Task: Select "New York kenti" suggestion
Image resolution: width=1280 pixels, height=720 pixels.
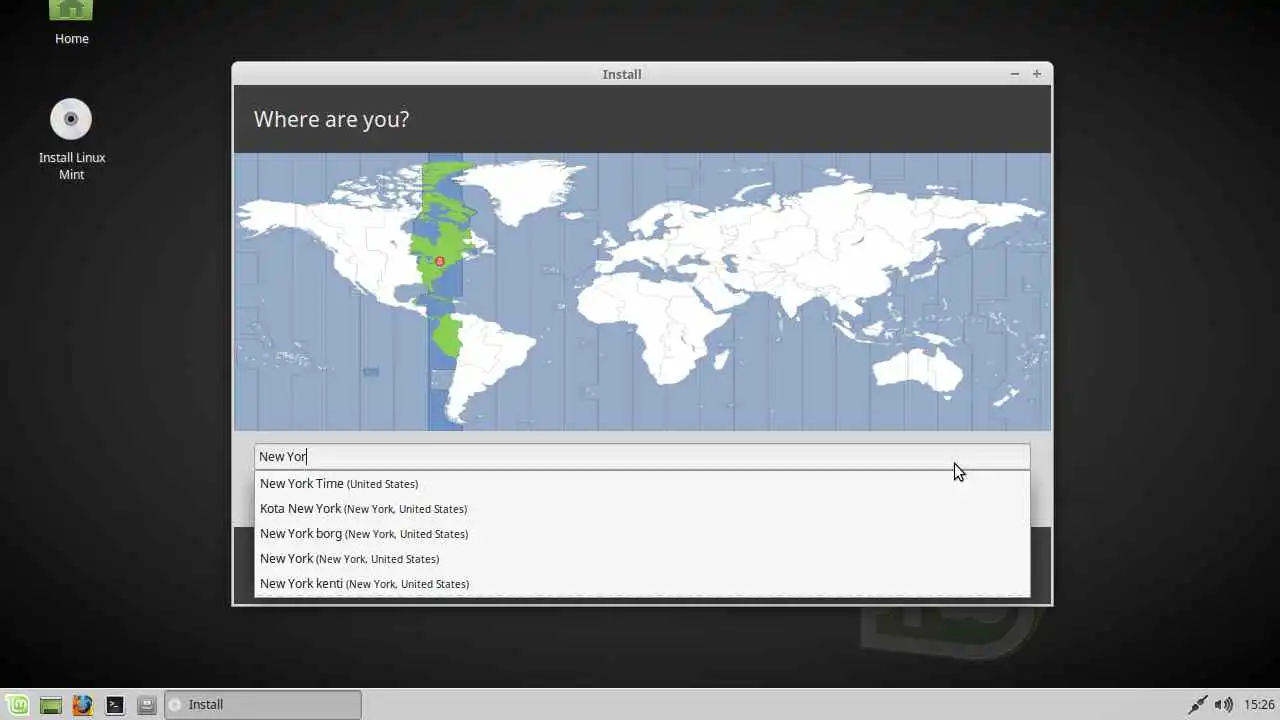Action: (x=642, y=584)
